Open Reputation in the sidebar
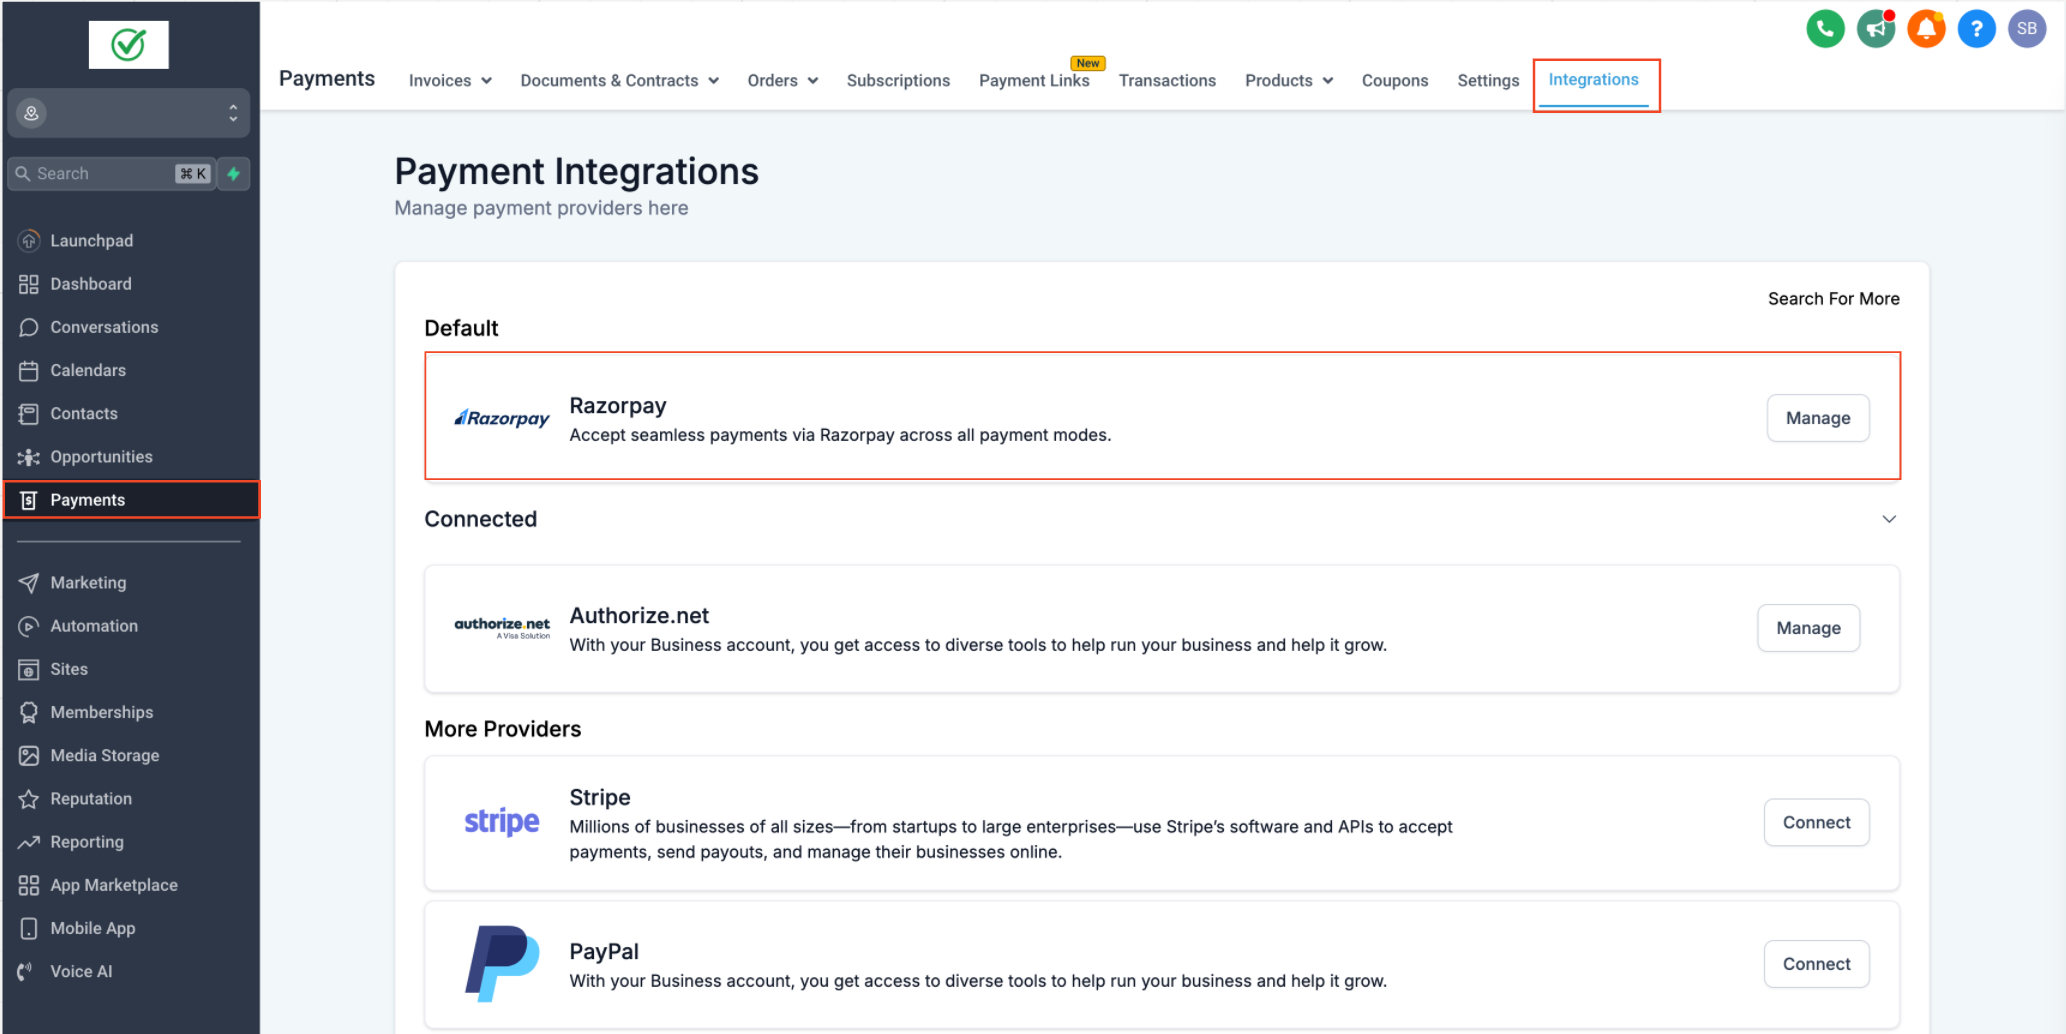This screenshot has height=1034, width=2066. 91,798
